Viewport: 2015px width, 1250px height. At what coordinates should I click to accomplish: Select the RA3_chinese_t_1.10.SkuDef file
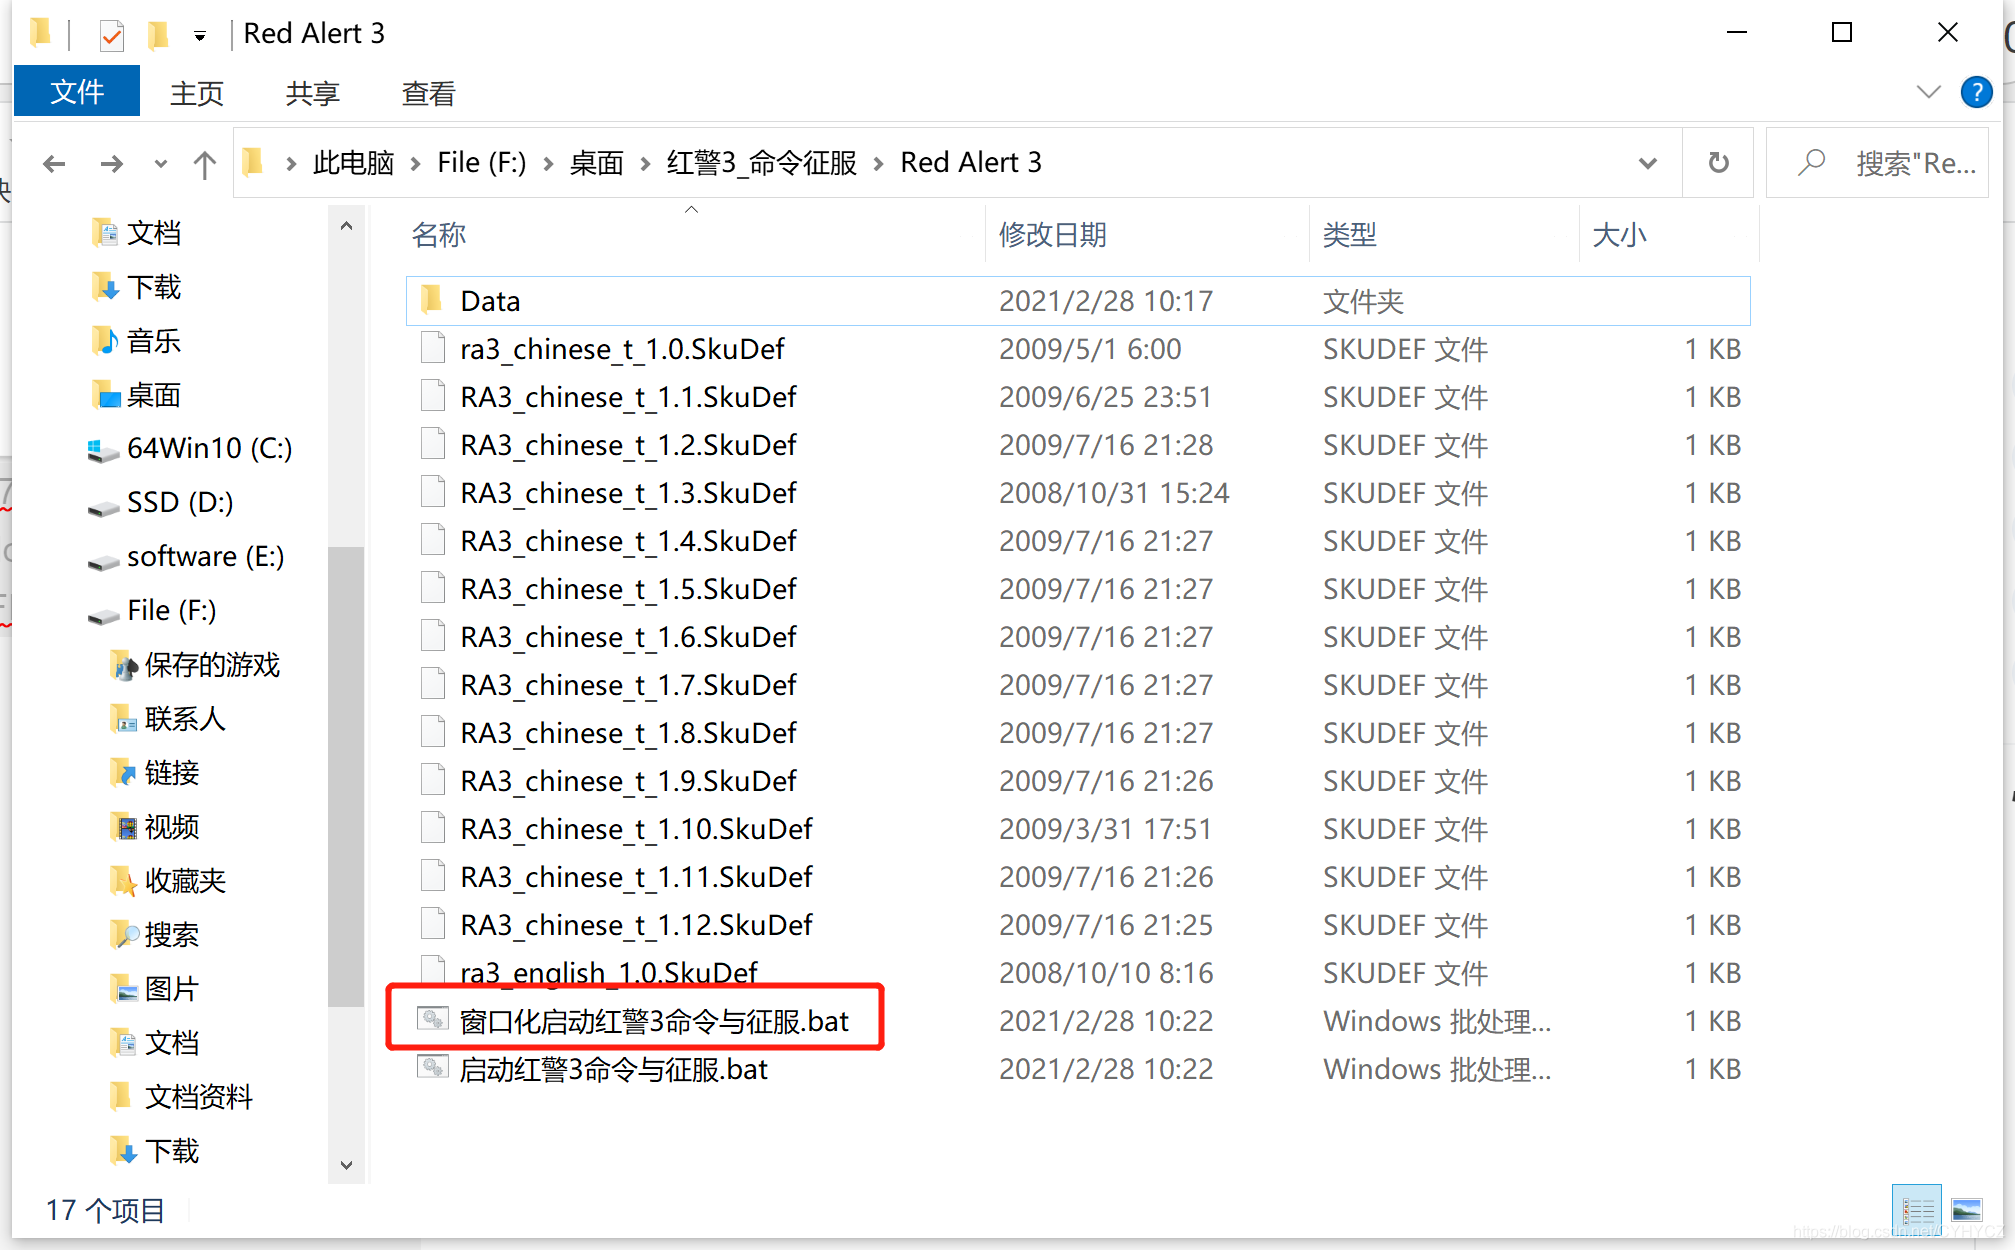pos(636,829)
